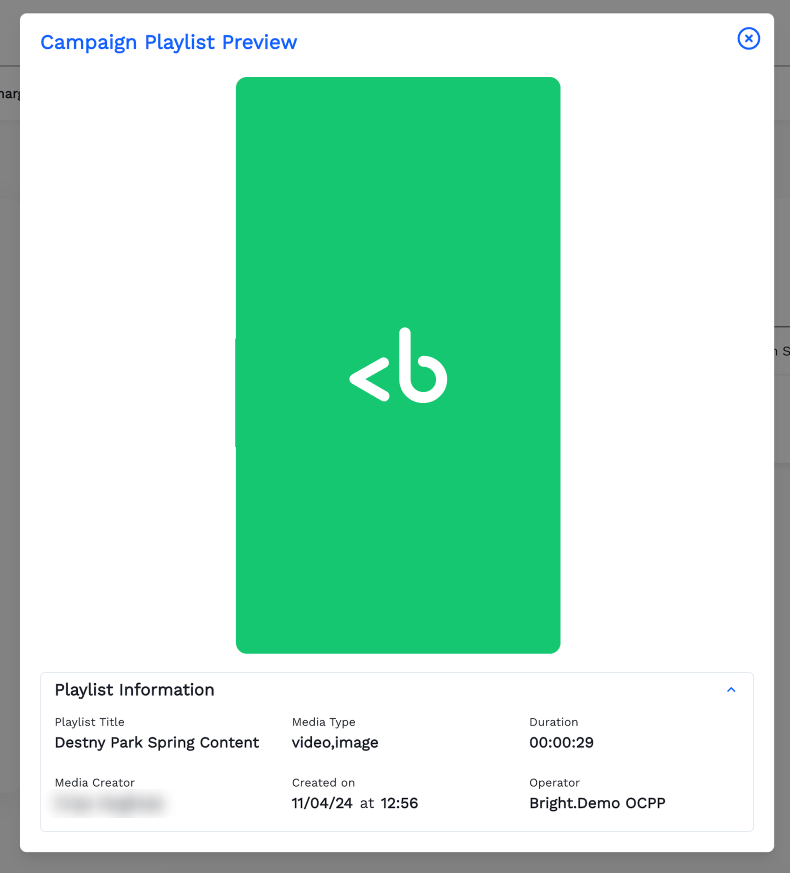790x873 pixels.
Task: Collapse the Playlist Information section chevron
Action: 731,690
